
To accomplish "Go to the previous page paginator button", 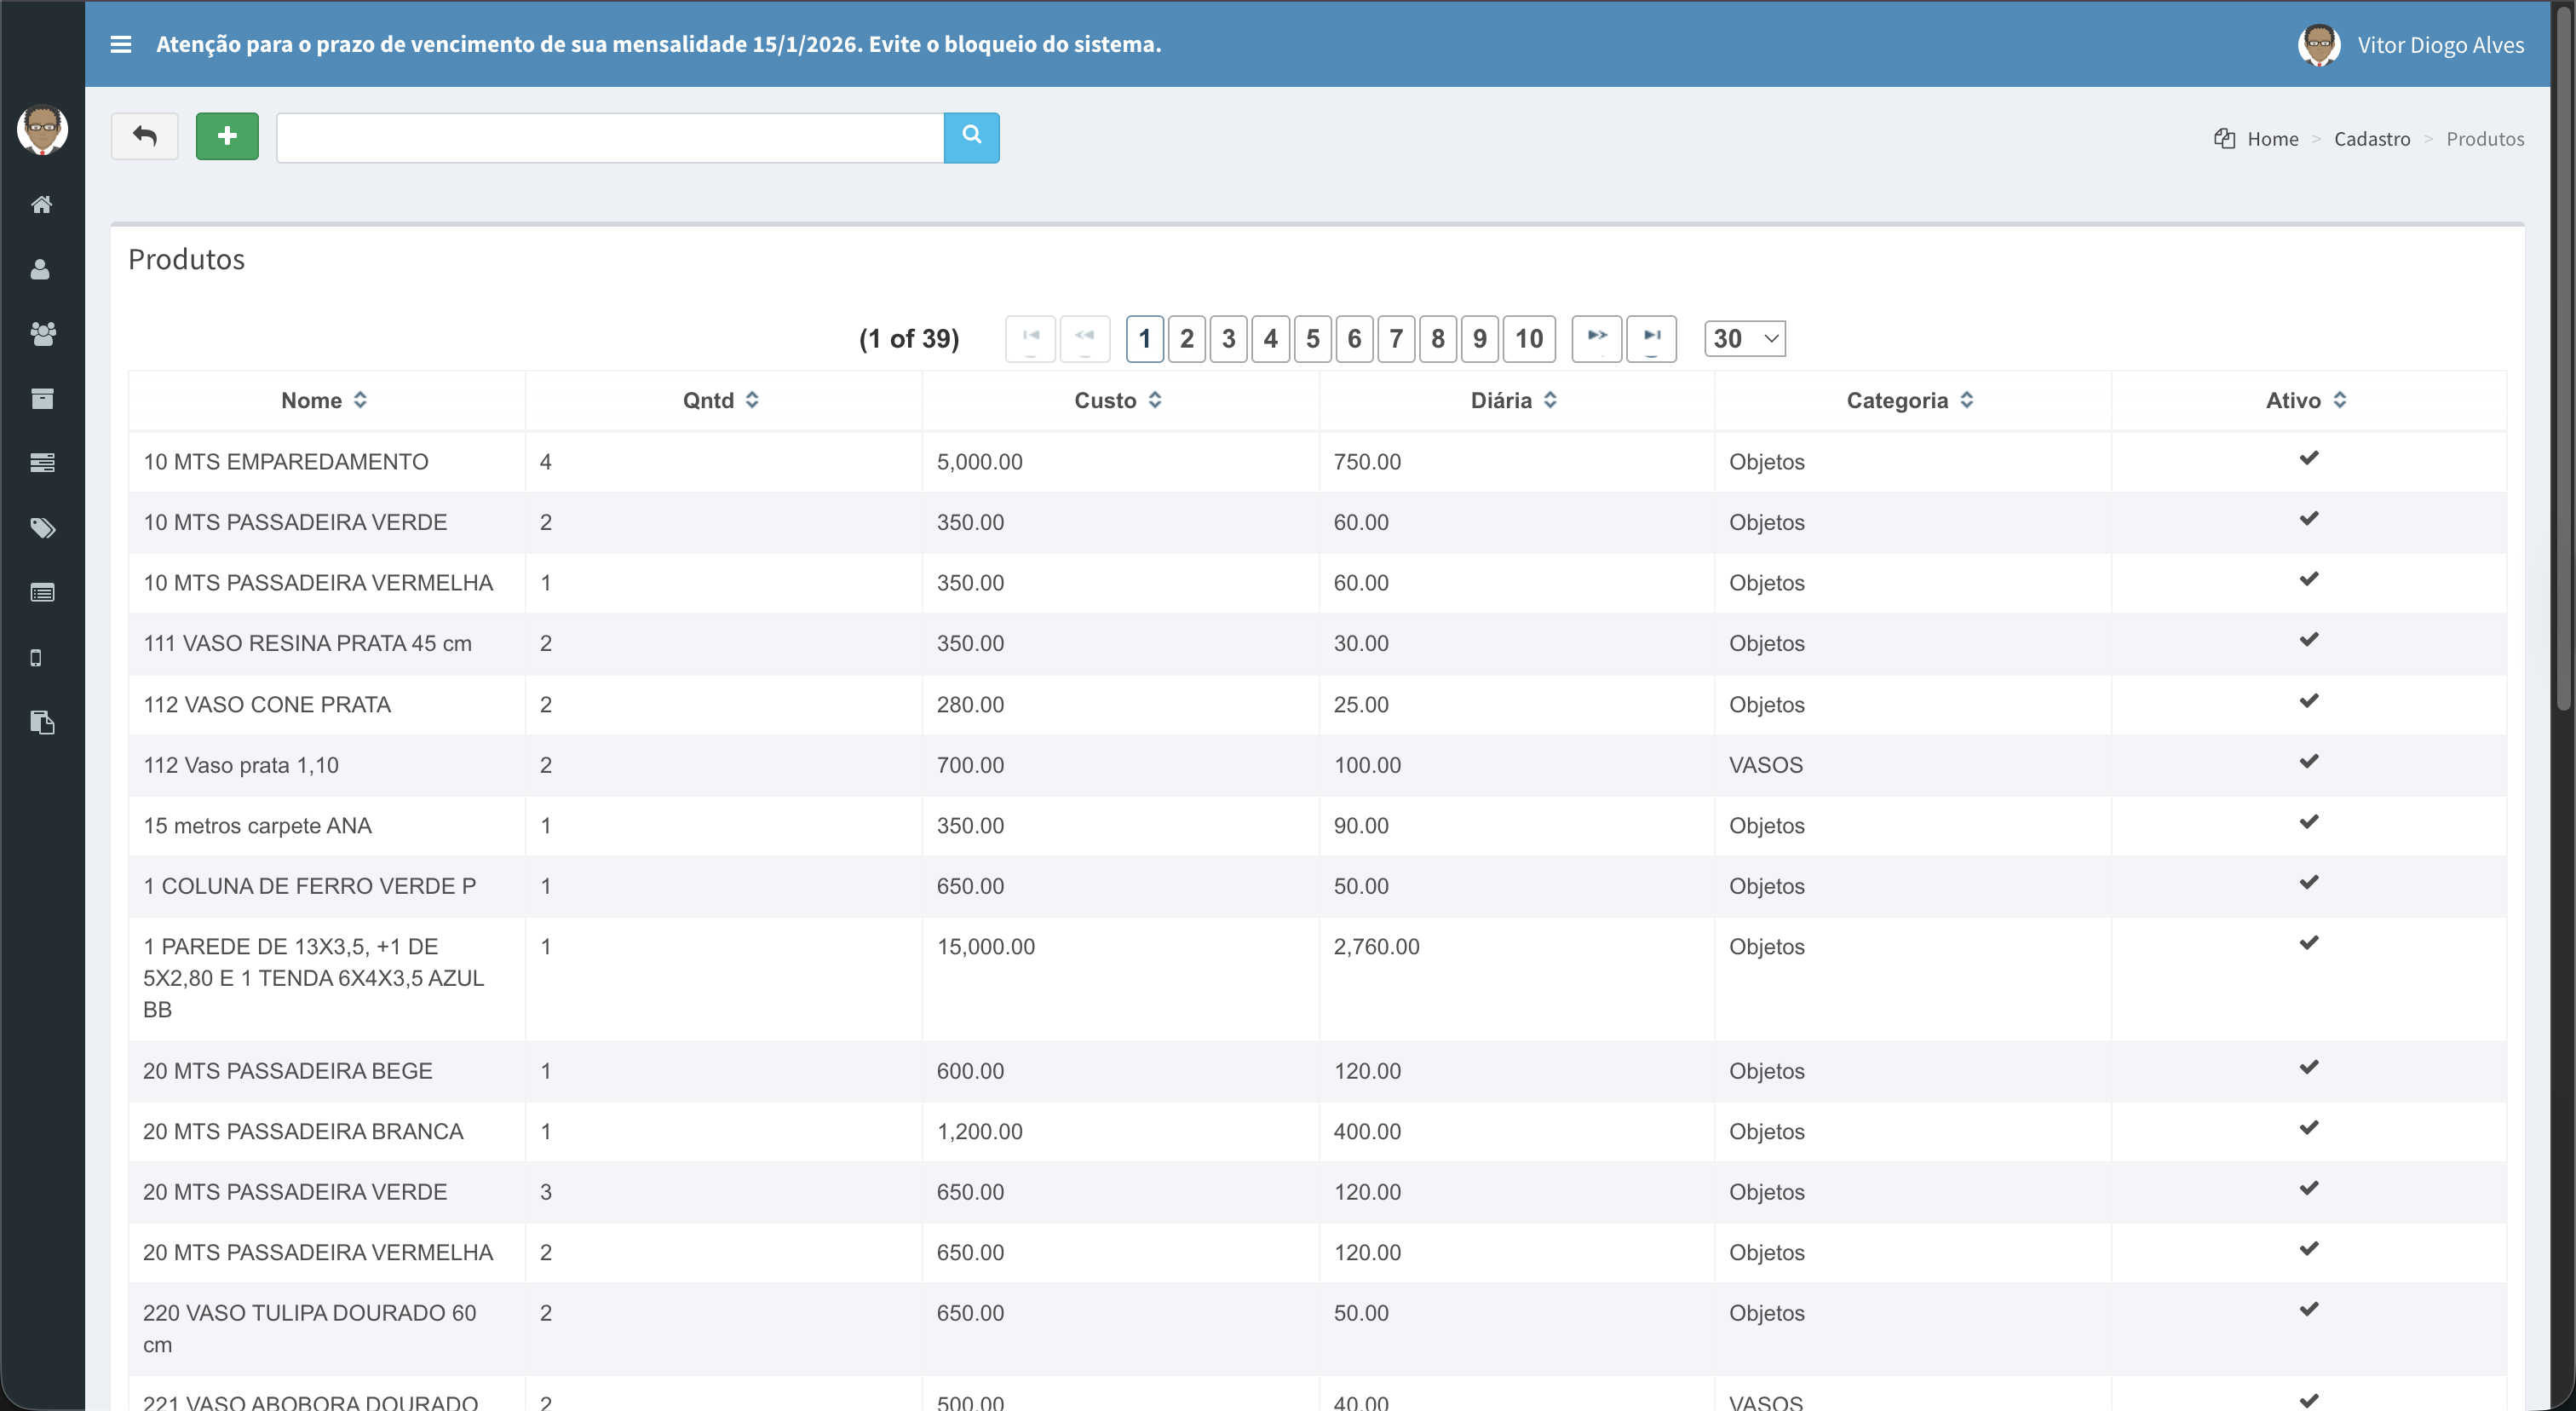I will 1085,338.
